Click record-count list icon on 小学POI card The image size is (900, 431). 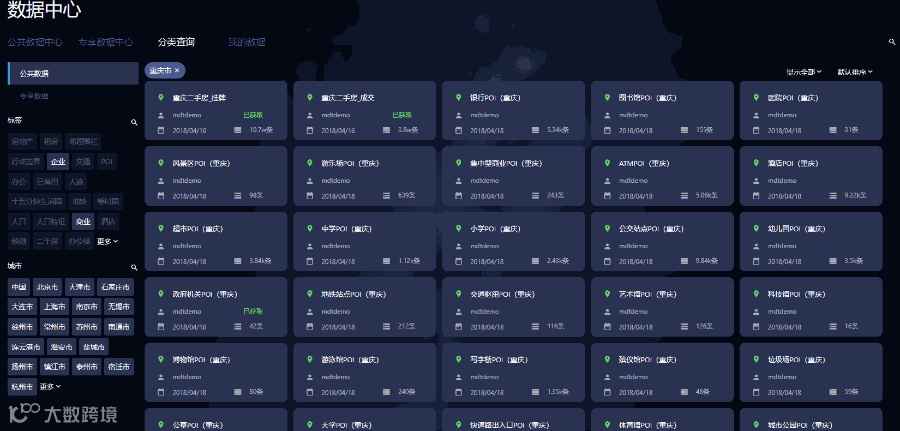click(x=536, y=261)
